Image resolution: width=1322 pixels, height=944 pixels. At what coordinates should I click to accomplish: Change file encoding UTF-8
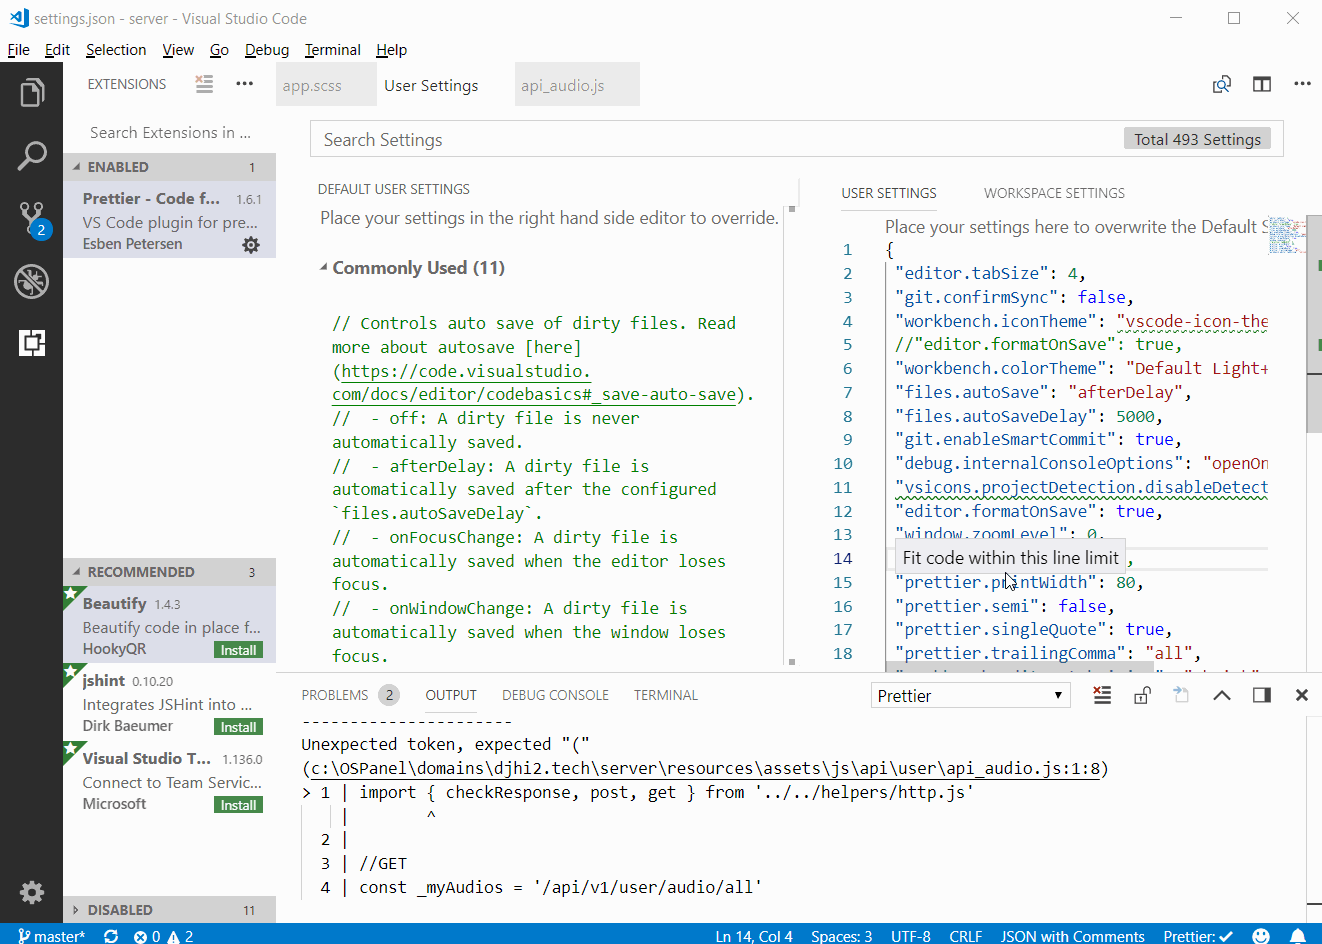pyautogui.click(x=911, y=936)
